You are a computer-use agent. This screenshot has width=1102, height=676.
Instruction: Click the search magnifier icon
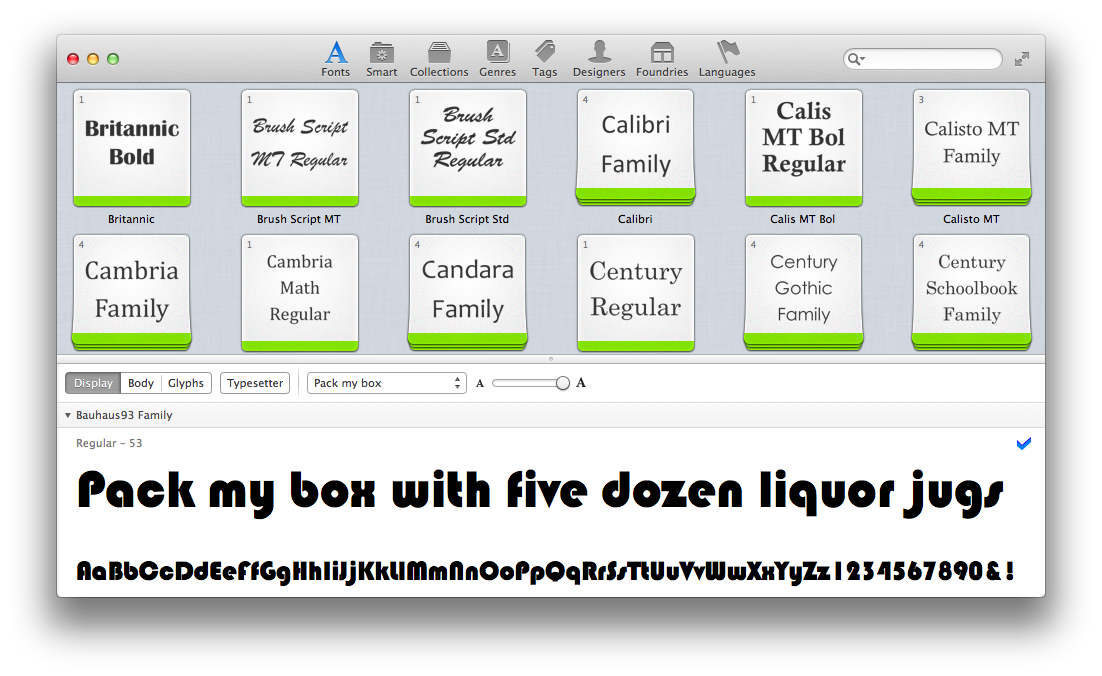click(x=855, y=59)
